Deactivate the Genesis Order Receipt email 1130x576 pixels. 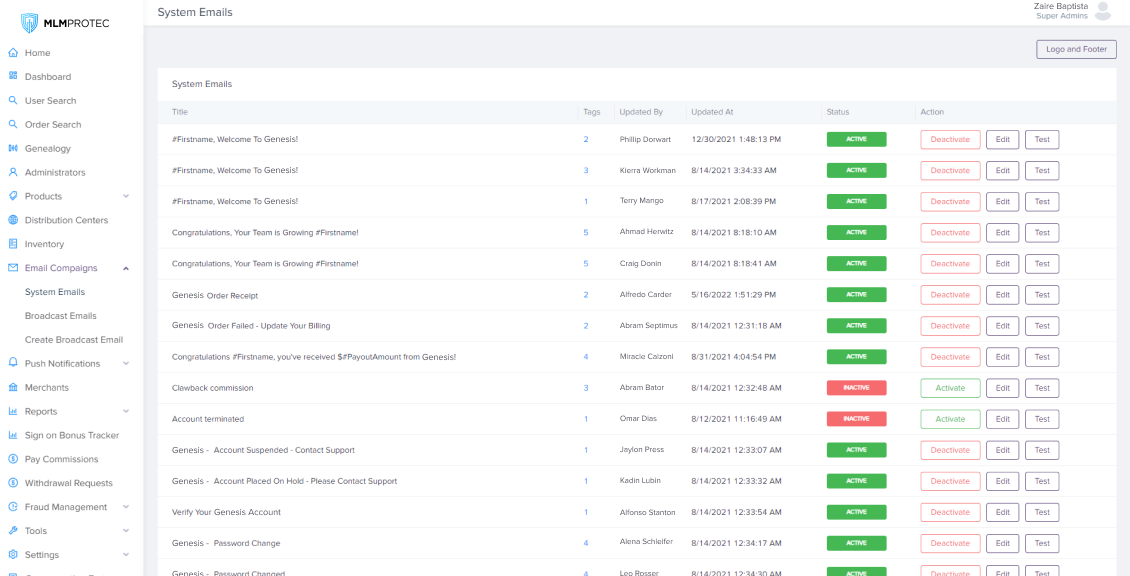click(x=950, y=295)
